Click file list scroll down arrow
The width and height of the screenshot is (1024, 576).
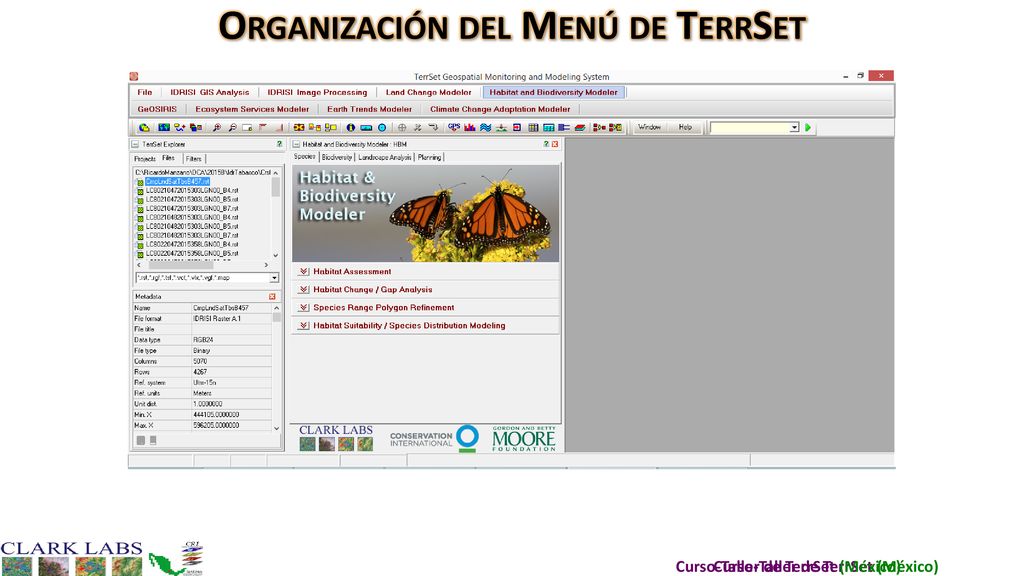[x=276, y=255]
